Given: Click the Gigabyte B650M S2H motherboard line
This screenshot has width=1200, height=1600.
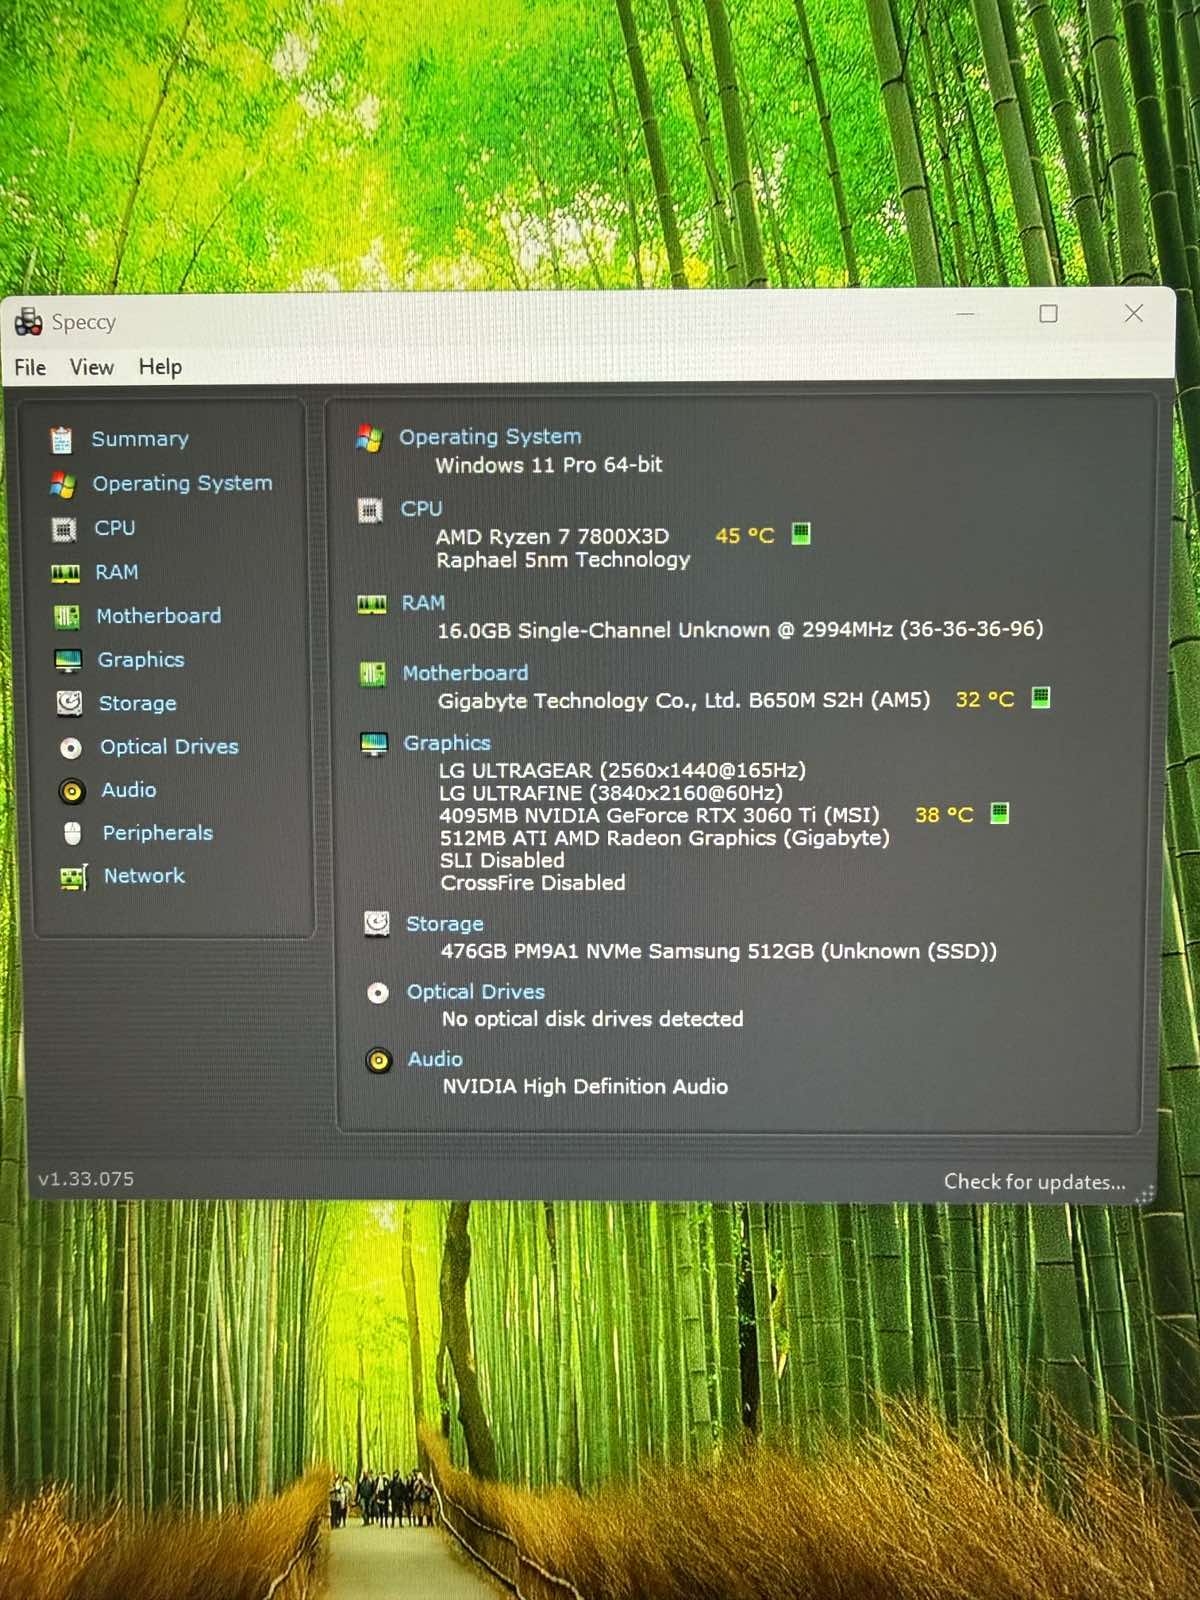Looking at the screenshot, I should (x=684, y=701).
